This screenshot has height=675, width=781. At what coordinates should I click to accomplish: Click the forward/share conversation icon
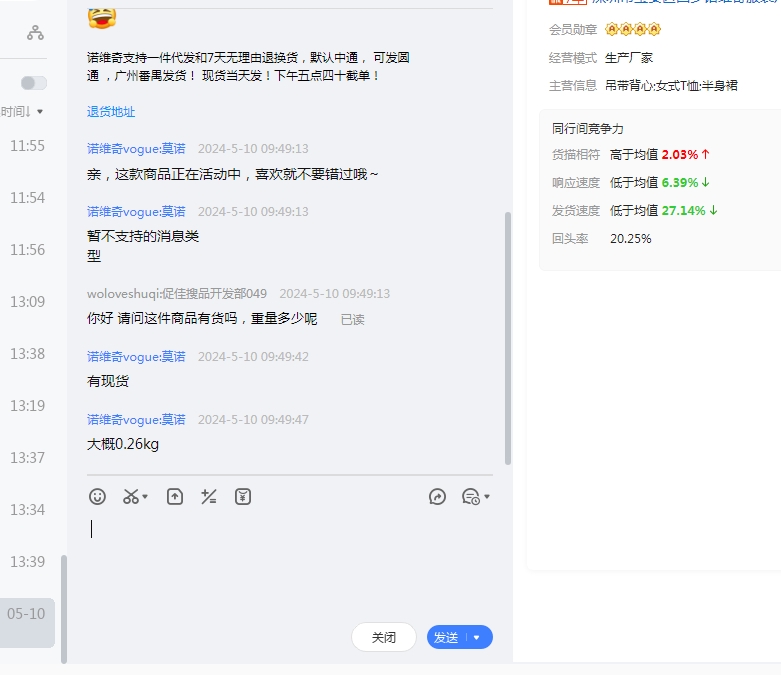point(437,496)
